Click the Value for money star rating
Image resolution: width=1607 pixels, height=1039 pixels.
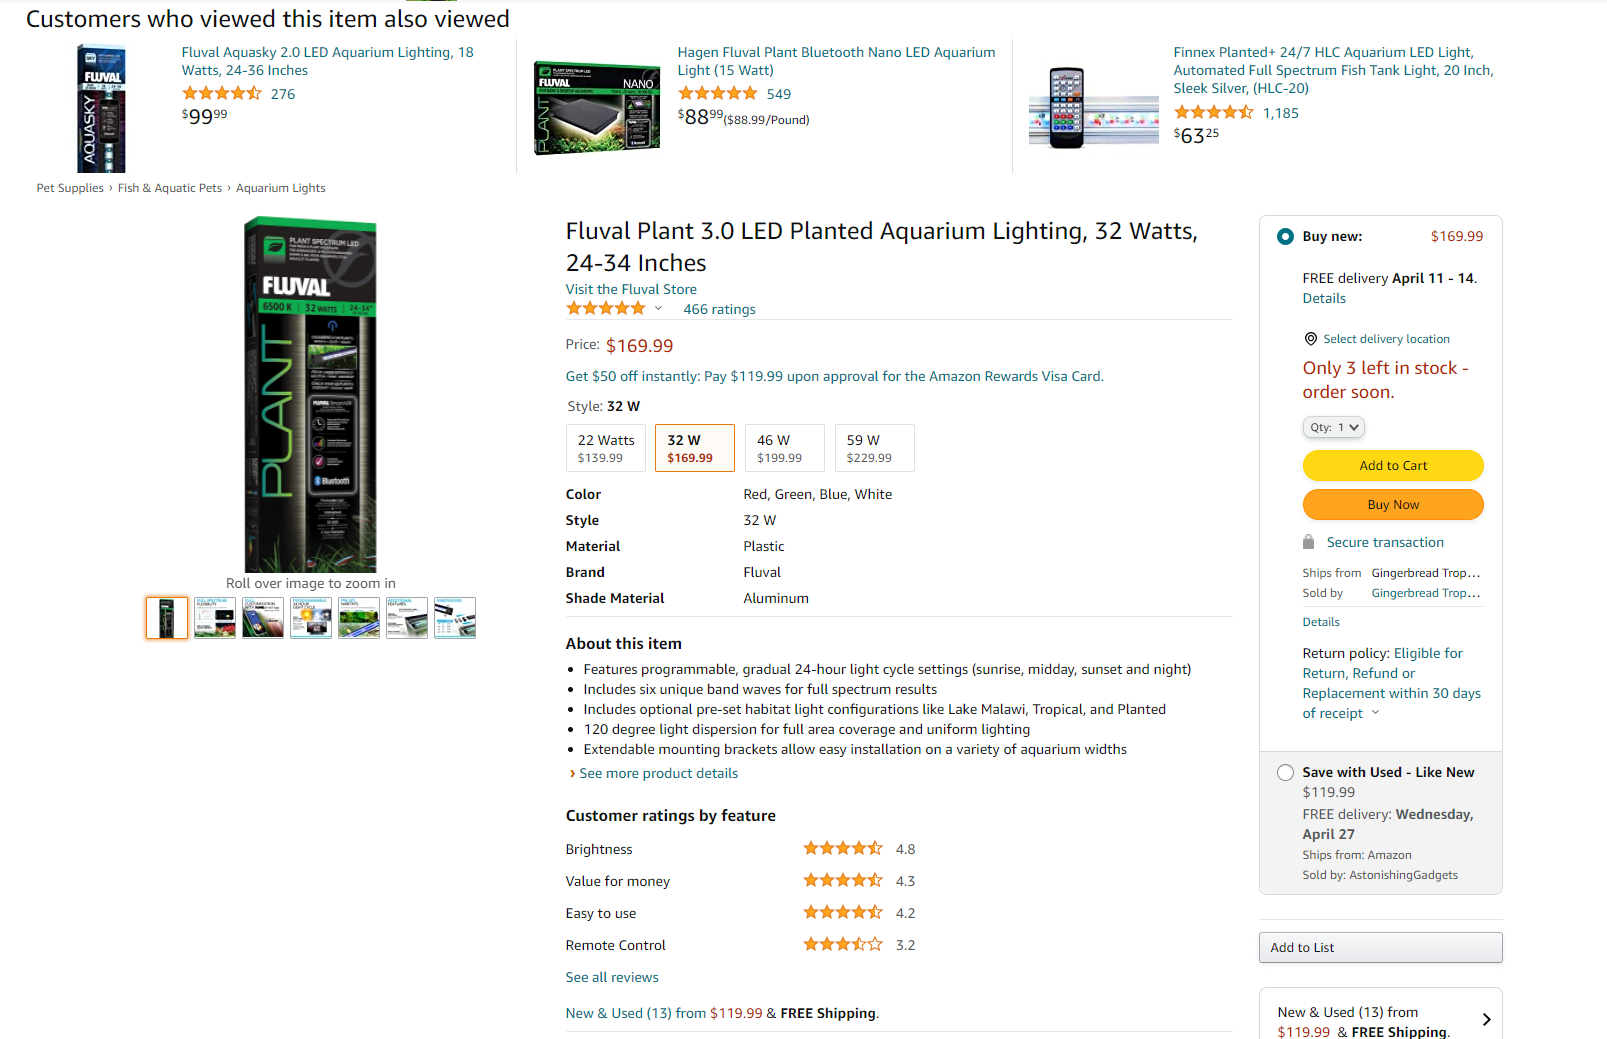point(843,881)
